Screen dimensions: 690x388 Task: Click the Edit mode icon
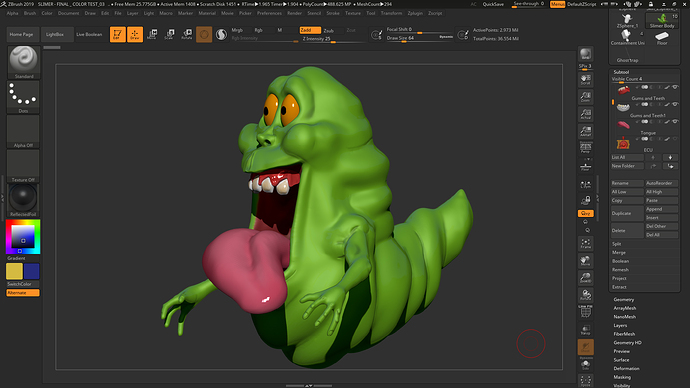117,34
